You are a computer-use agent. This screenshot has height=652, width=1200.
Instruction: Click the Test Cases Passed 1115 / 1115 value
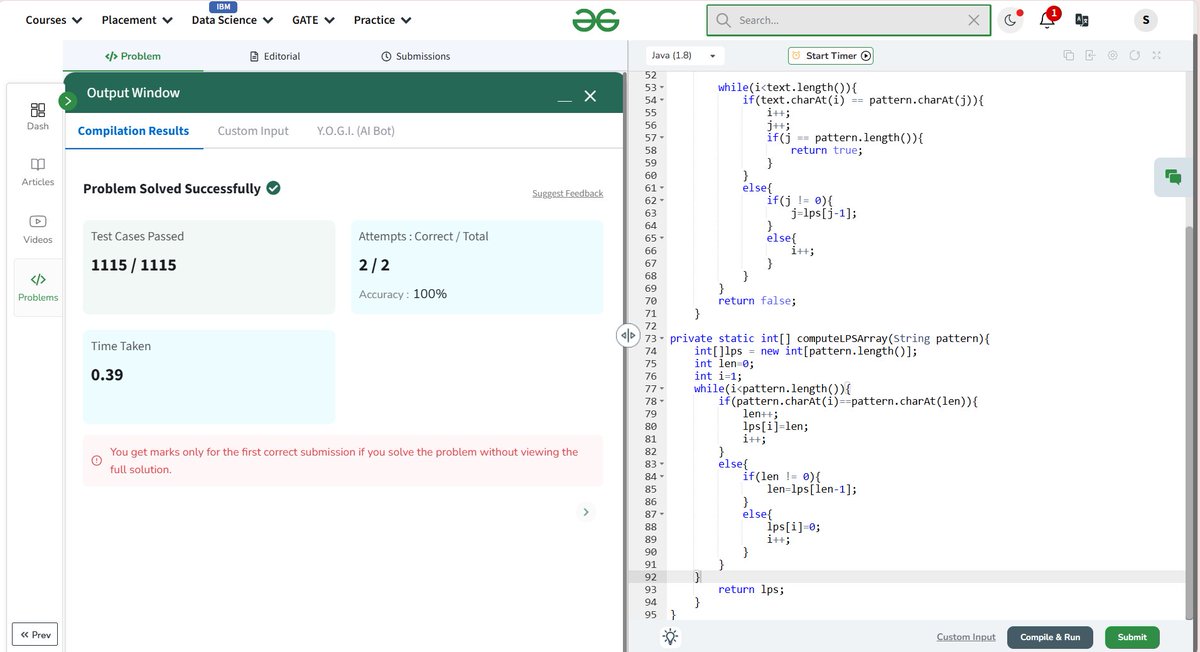tap(134, 265)
